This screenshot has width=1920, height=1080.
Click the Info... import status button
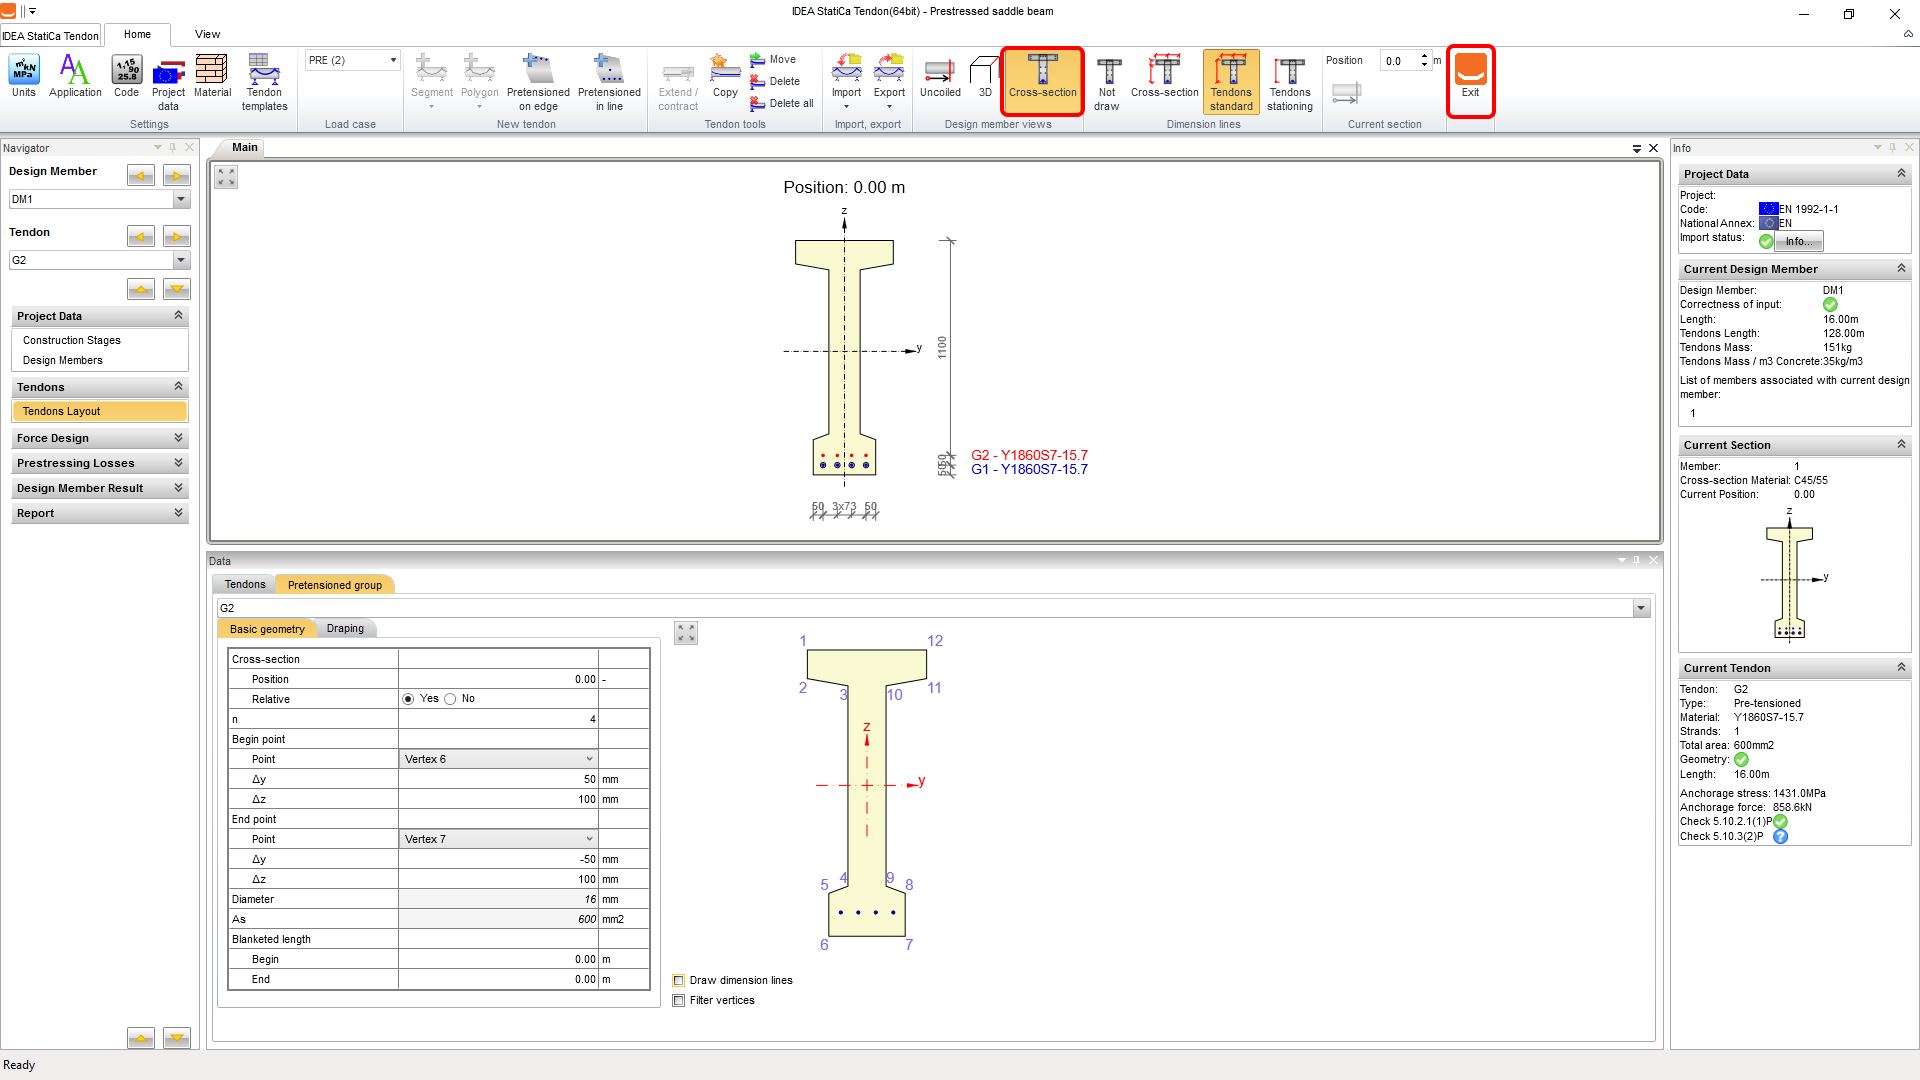(1798, 241)
